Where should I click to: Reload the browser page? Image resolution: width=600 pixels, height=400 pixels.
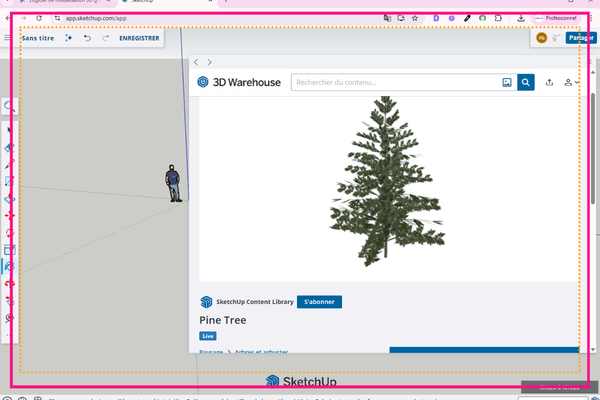pos(39,18)
